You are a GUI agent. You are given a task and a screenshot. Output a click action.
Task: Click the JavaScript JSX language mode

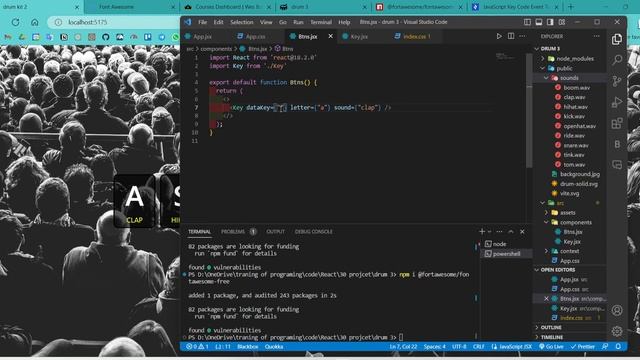(512, 347)
